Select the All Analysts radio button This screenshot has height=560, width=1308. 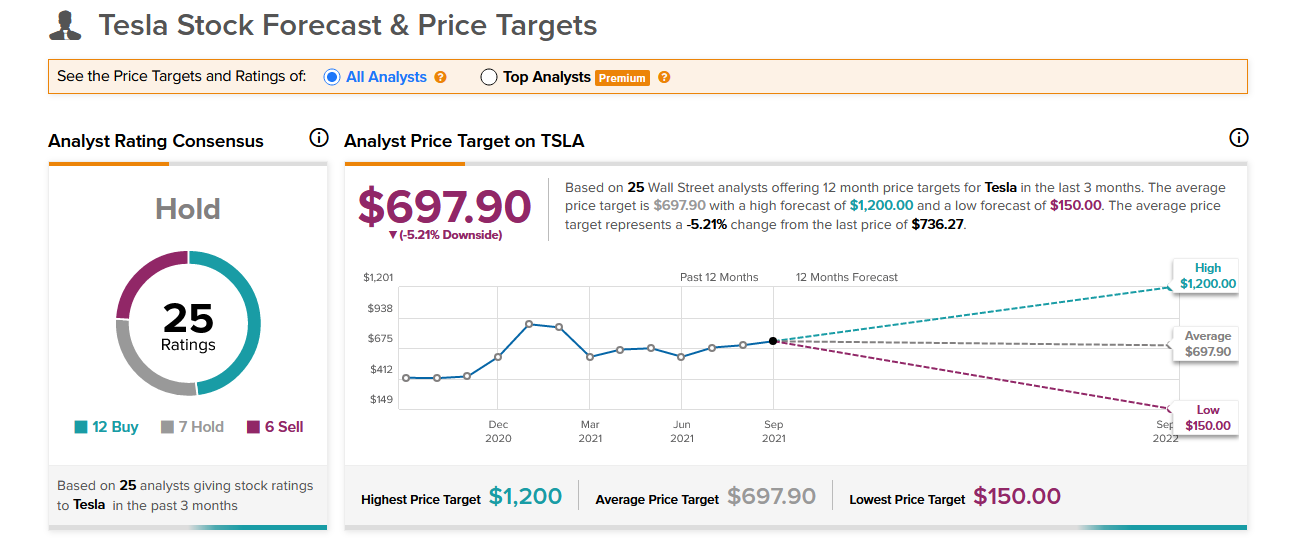coord(332,77)
